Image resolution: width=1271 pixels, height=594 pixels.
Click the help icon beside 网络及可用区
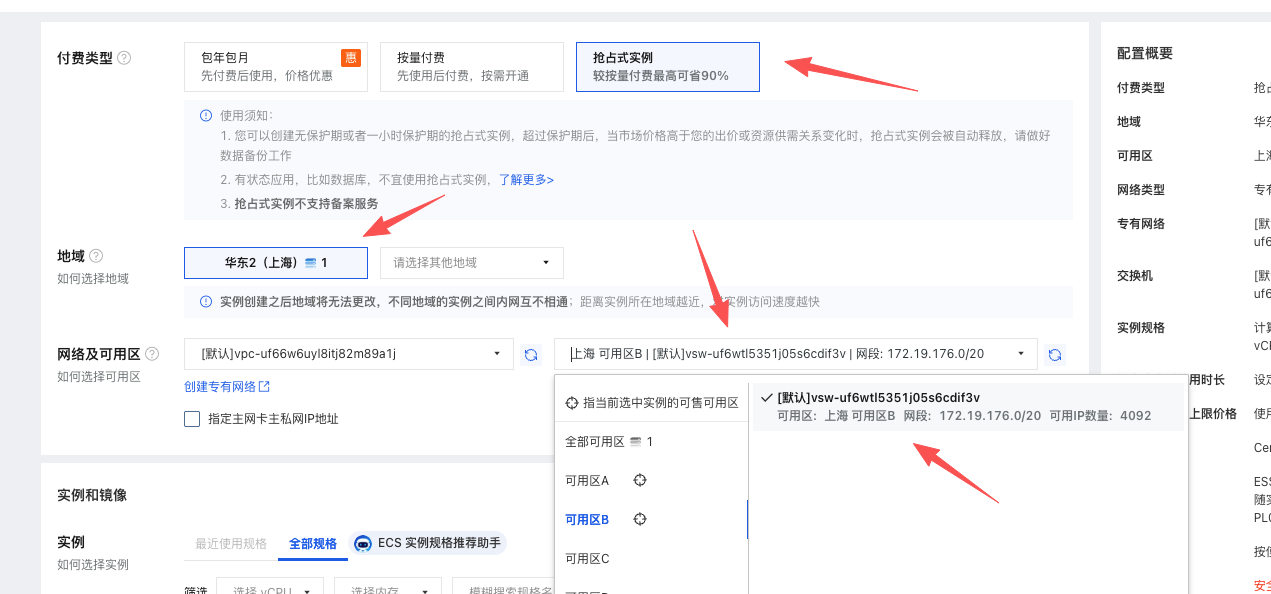[x=152, y=354]
